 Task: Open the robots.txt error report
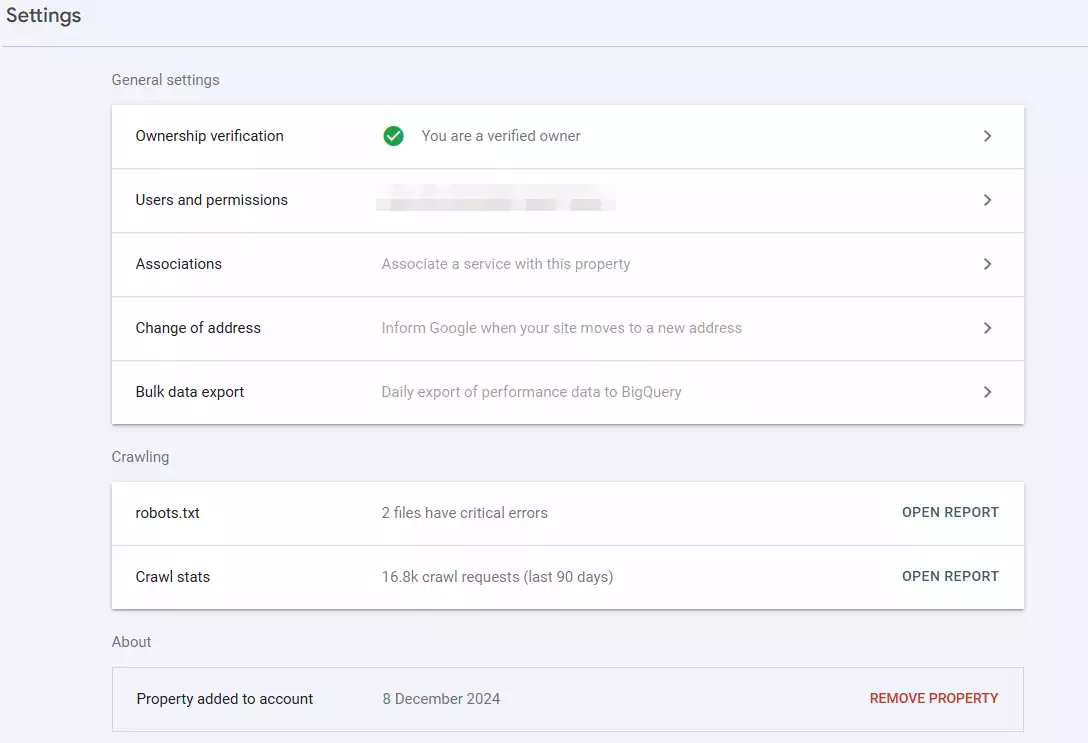[949, 512]
